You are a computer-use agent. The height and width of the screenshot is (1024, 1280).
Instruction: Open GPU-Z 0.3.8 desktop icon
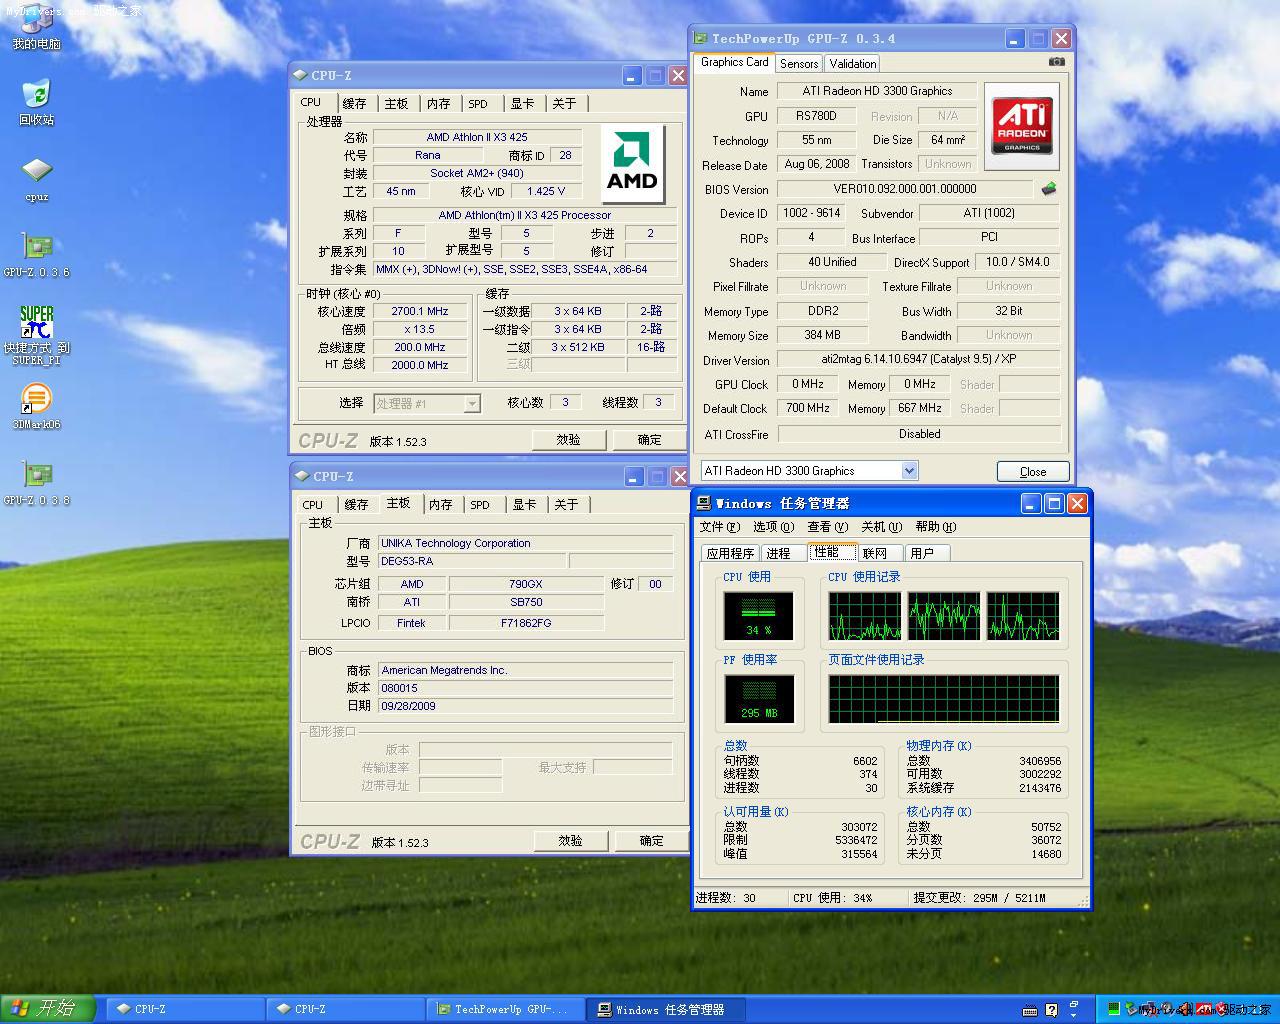point(36,476)
